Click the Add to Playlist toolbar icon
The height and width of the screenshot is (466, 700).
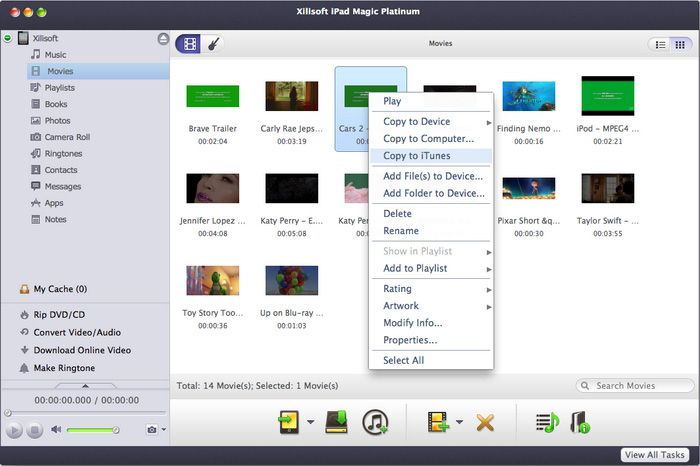point(545,421)
